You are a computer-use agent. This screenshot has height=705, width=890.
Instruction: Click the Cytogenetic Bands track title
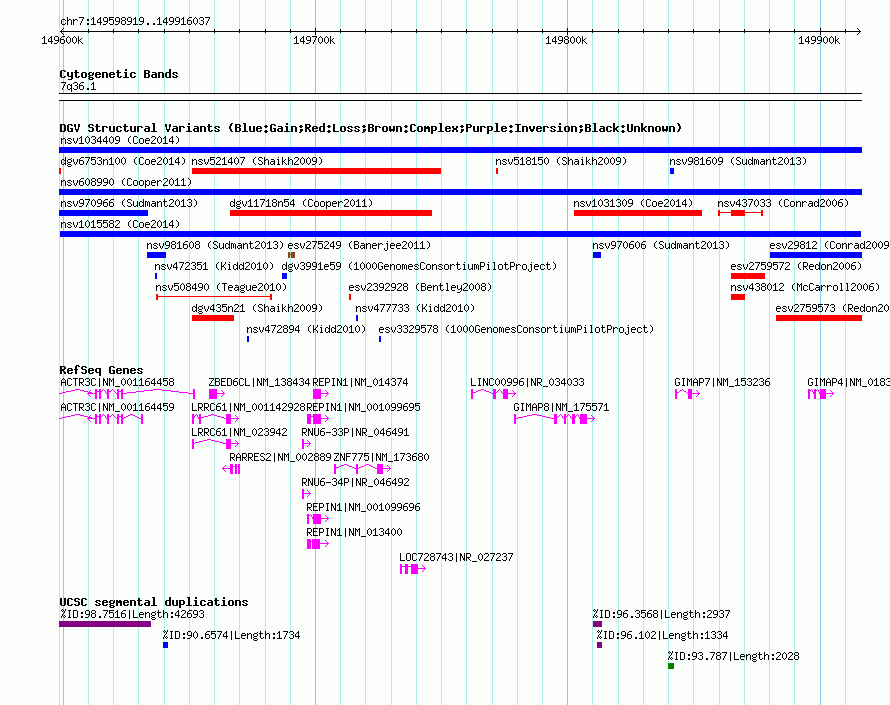119,74
